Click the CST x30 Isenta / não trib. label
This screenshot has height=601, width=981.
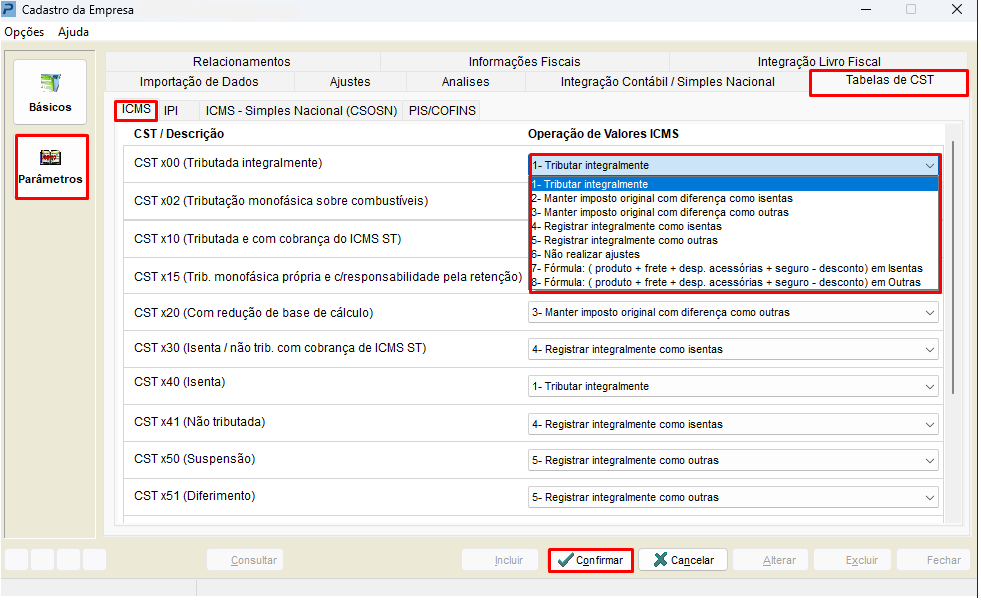tap(280, 348)
